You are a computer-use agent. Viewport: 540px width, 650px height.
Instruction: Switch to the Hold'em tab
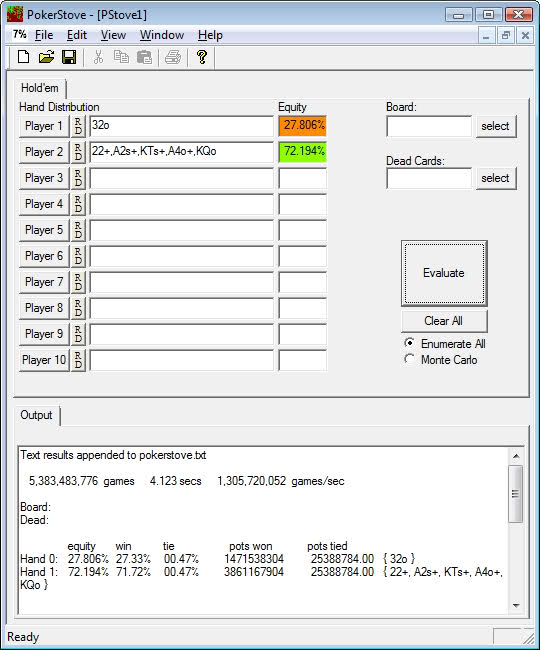pos(40,88)
